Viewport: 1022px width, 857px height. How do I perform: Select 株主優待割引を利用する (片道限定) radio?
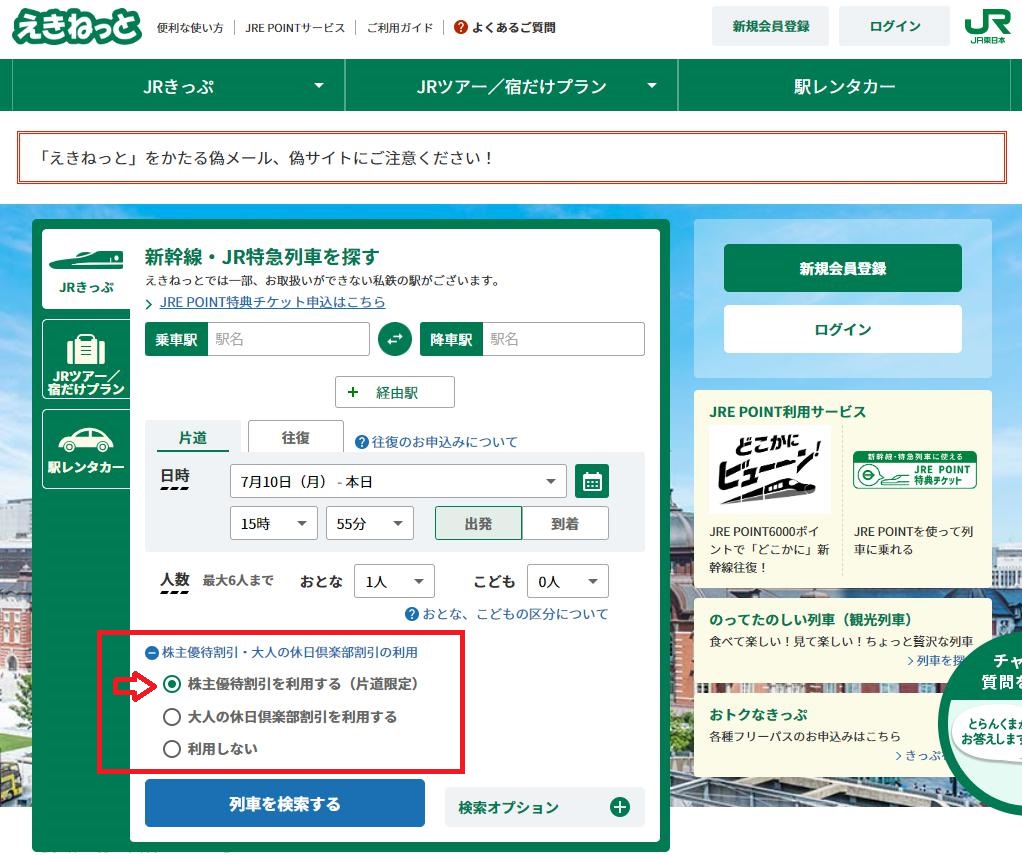coord(172,684)
